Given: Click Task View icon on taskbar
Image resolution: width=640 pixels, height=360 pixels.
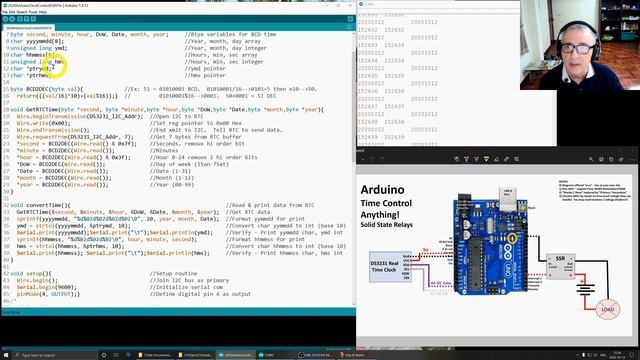Looking at the screenshot, I should (x=116, y=355).
